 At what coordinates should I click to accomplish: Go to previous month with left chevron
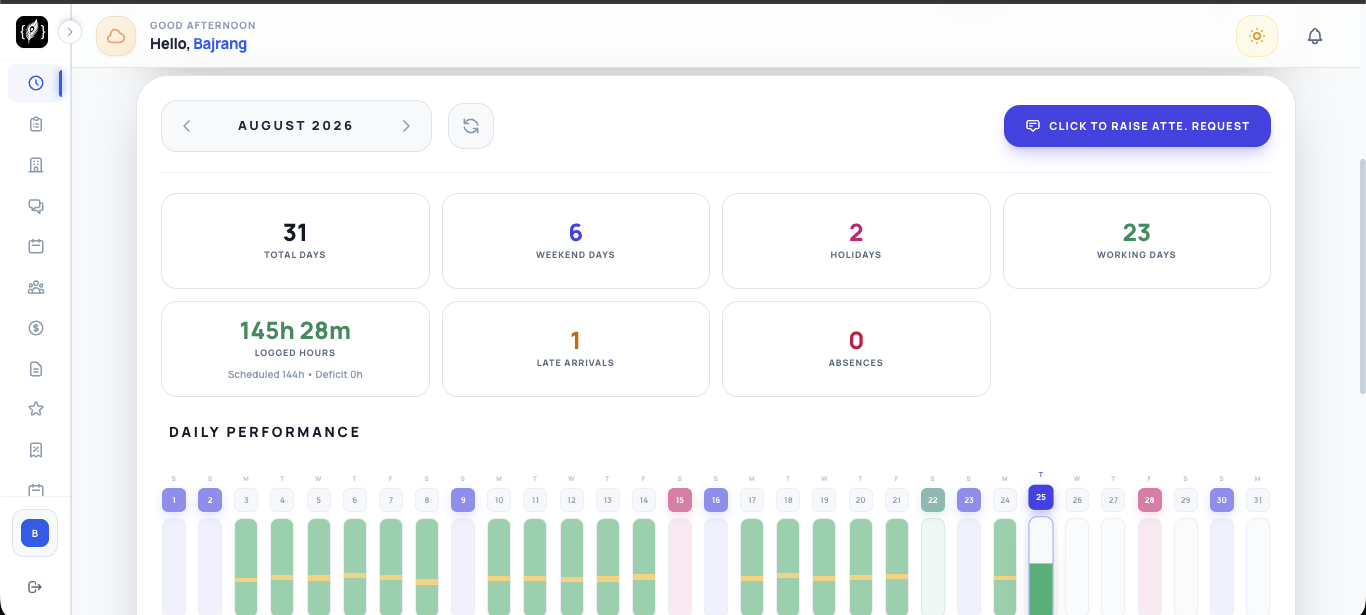(187, 126)
